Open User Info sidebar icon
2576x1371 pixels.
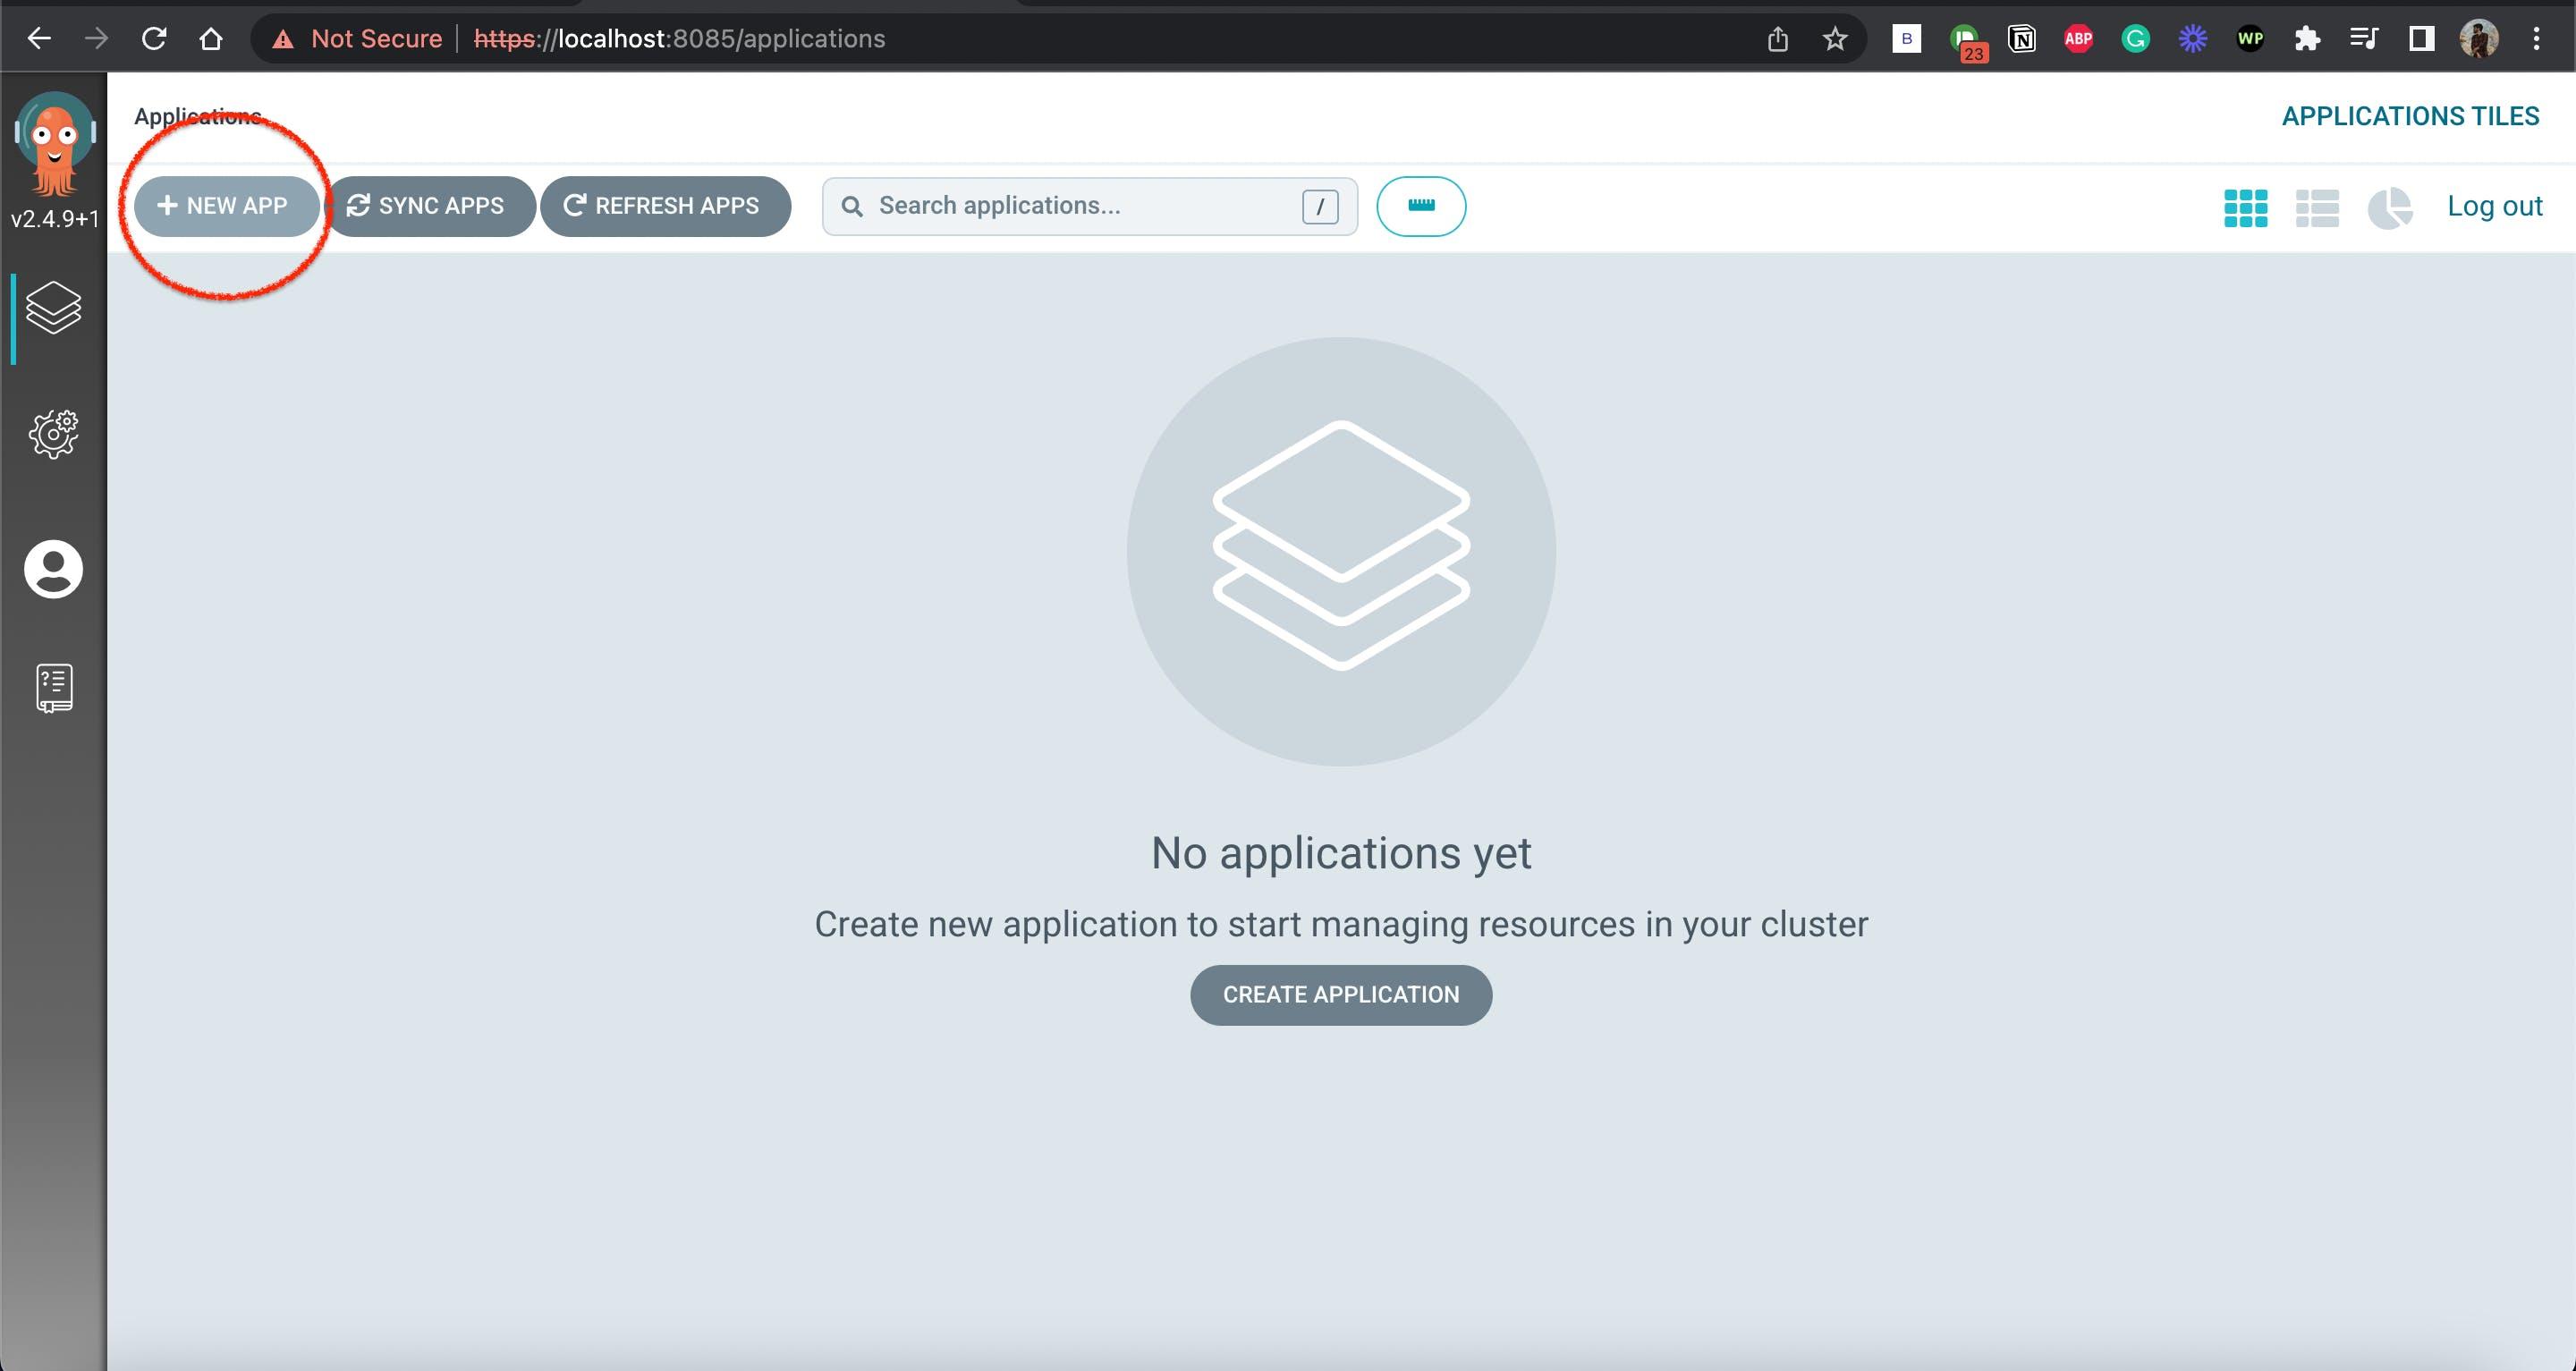coord(53,569)
